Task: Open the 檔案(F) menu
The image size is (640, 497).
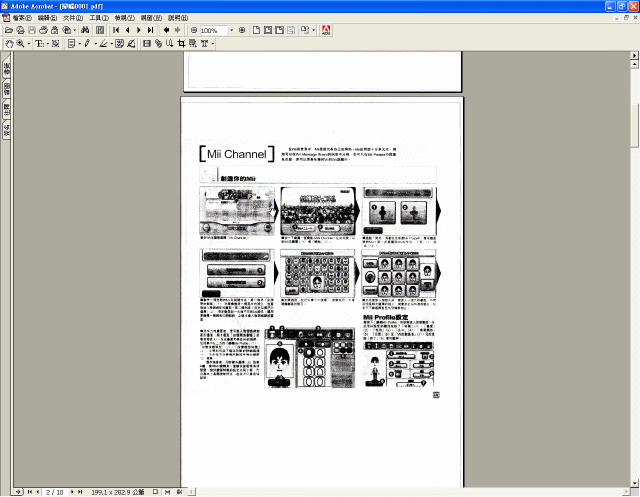Action: [22, 18]
